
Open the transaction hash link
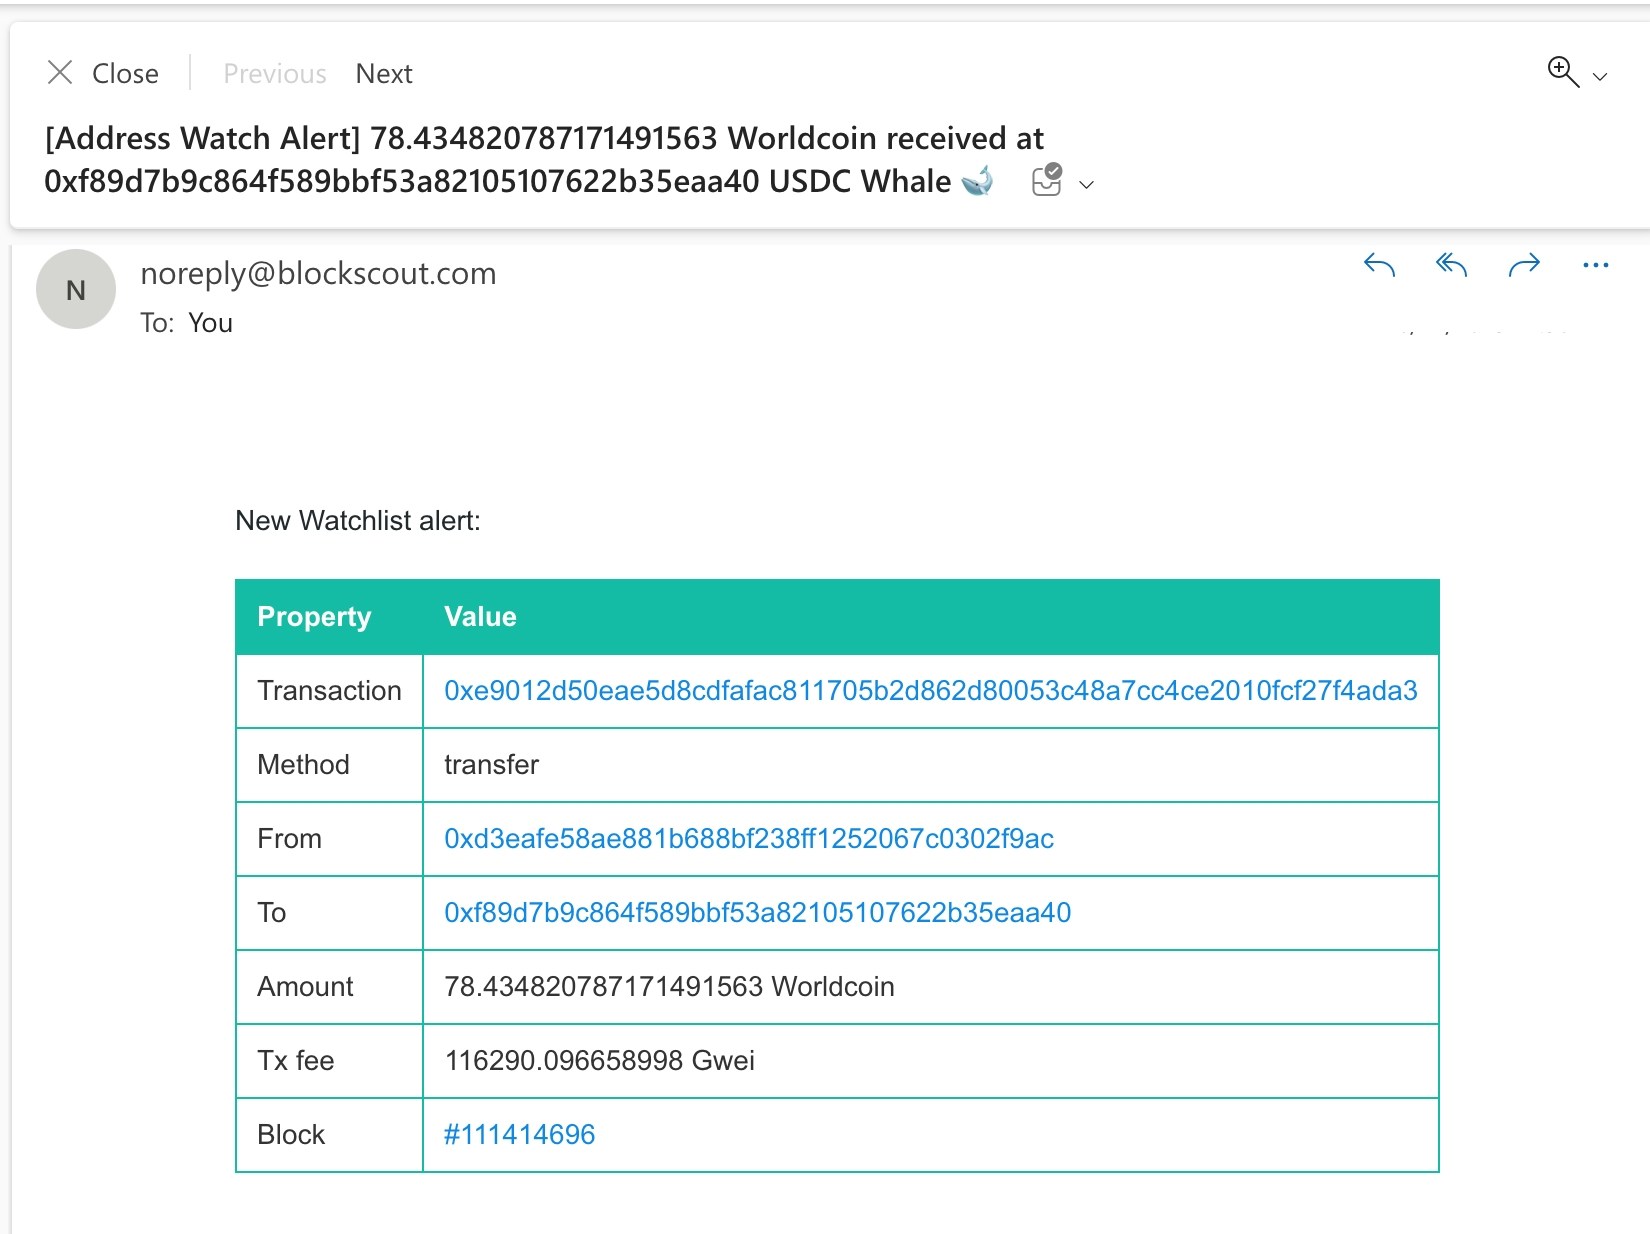pos(931,690)
